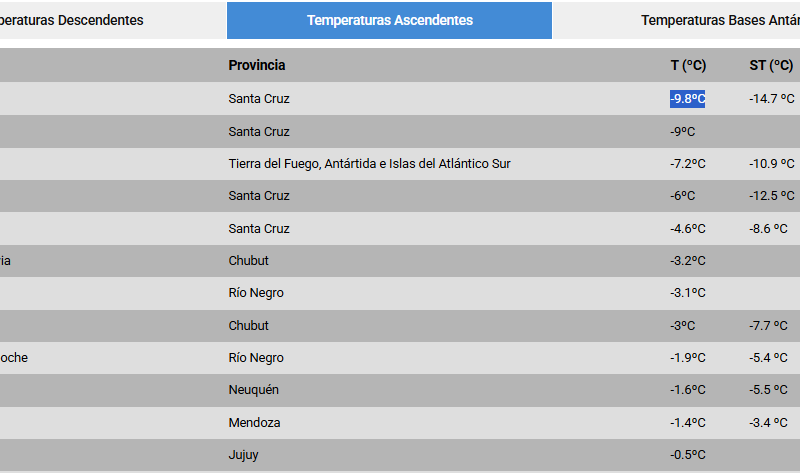Click the T (ºC) column header
Screen dimensions: 800x473
click(x=688, y=65)
